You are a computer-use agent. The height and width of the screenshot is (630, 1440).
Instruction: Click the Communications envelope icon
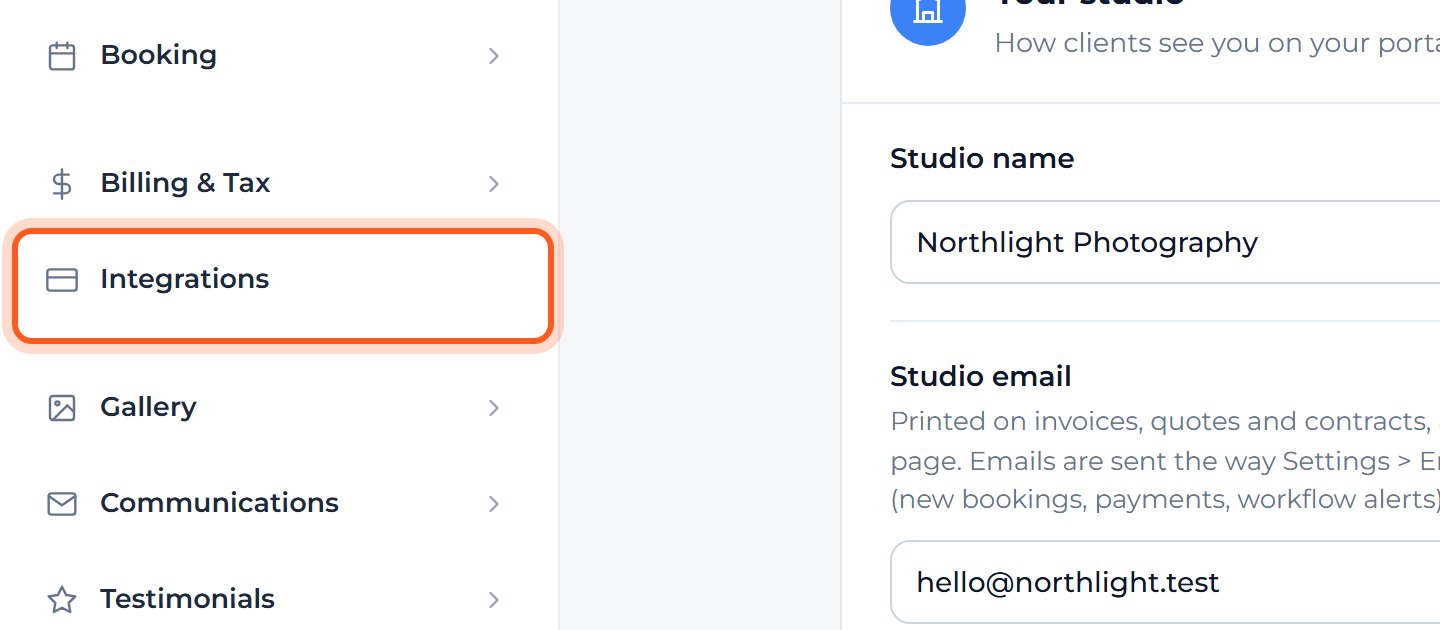point(62,504)
